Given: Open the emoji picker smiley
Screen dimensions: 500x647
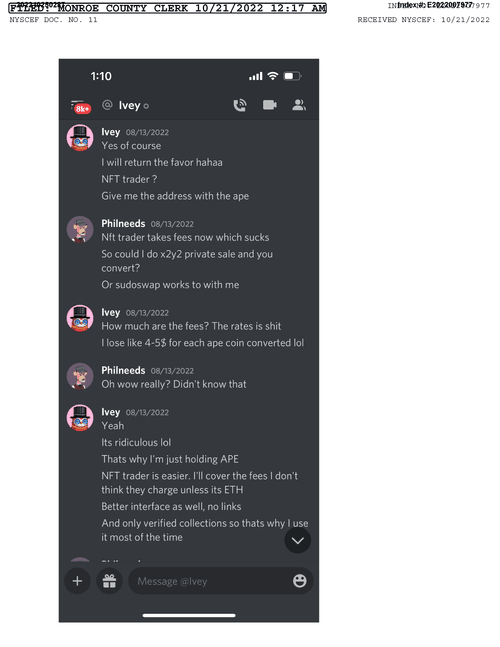Looking at the screenshot, I should tap(300, 581).
